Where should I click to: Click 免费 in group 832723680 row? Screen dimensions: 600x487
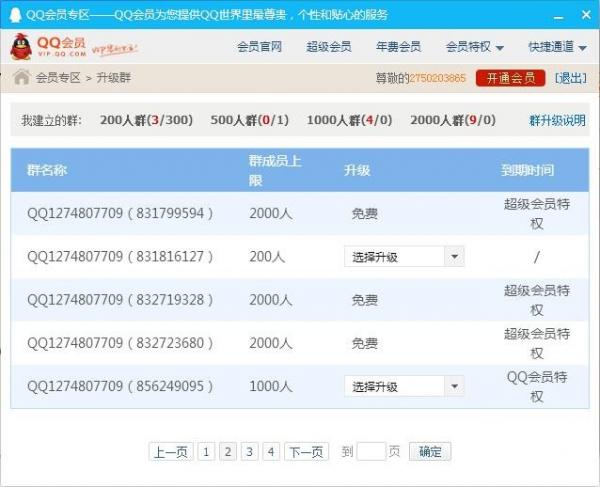[365, 344]
